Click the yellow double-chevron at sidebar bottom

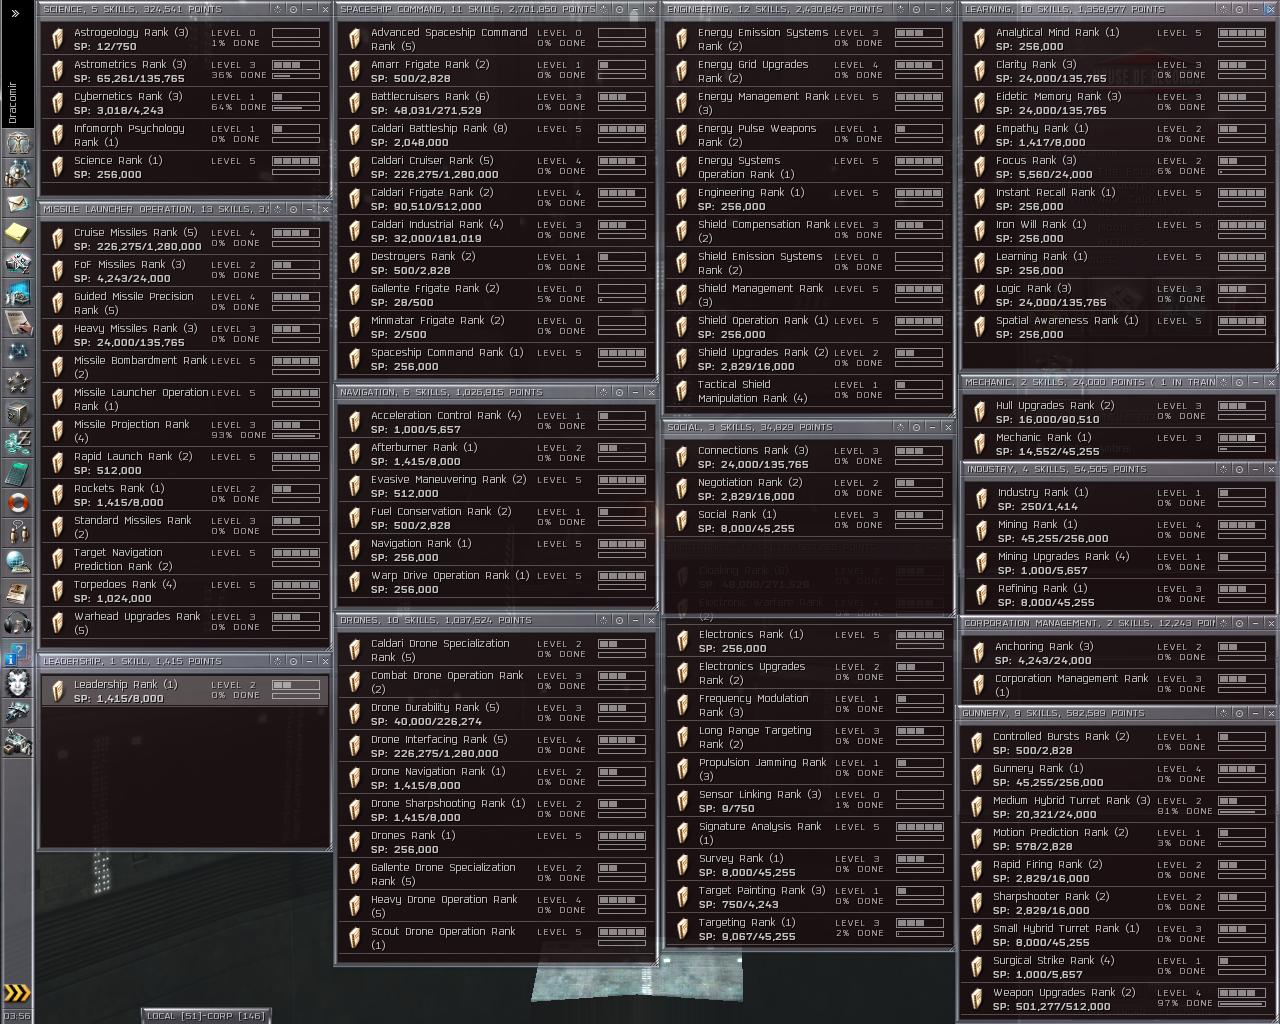pyautogui.click(x=17, y=992)
